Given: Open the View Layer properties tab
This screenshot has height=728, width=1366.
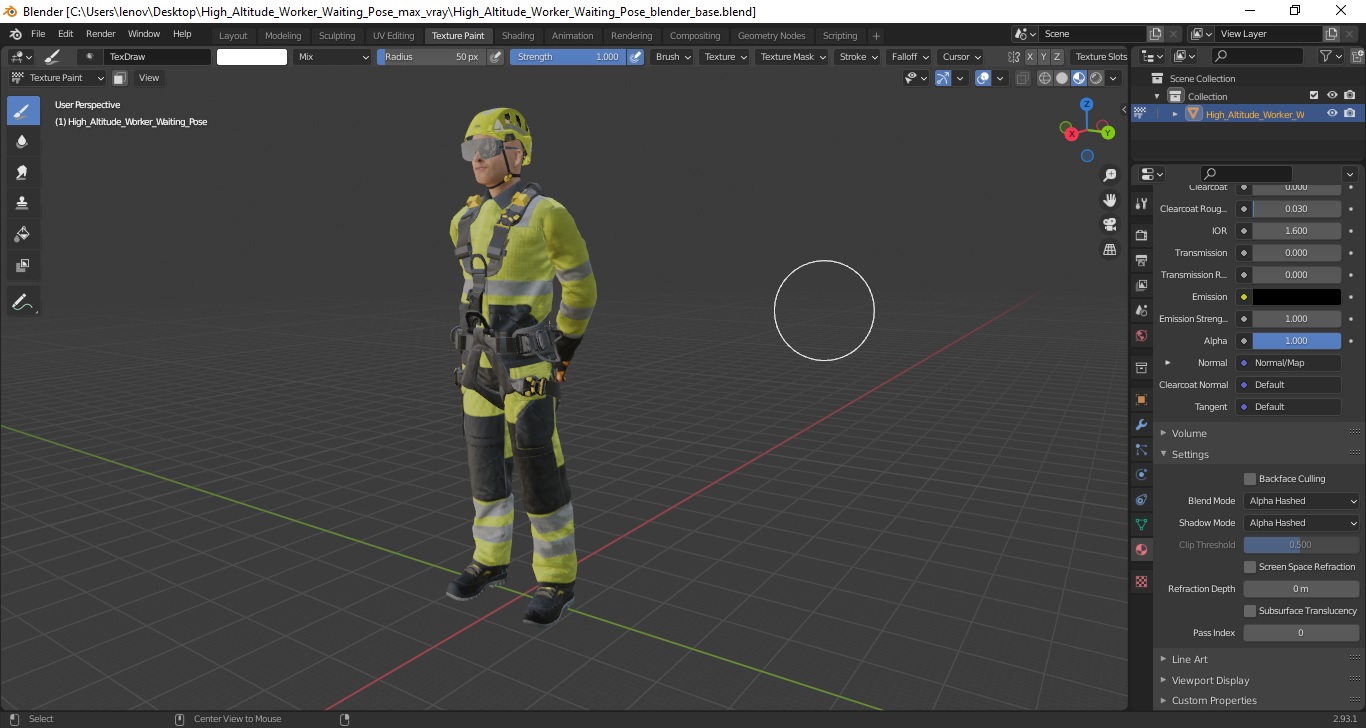Looking at the screenshot, I should point(1141,285).
